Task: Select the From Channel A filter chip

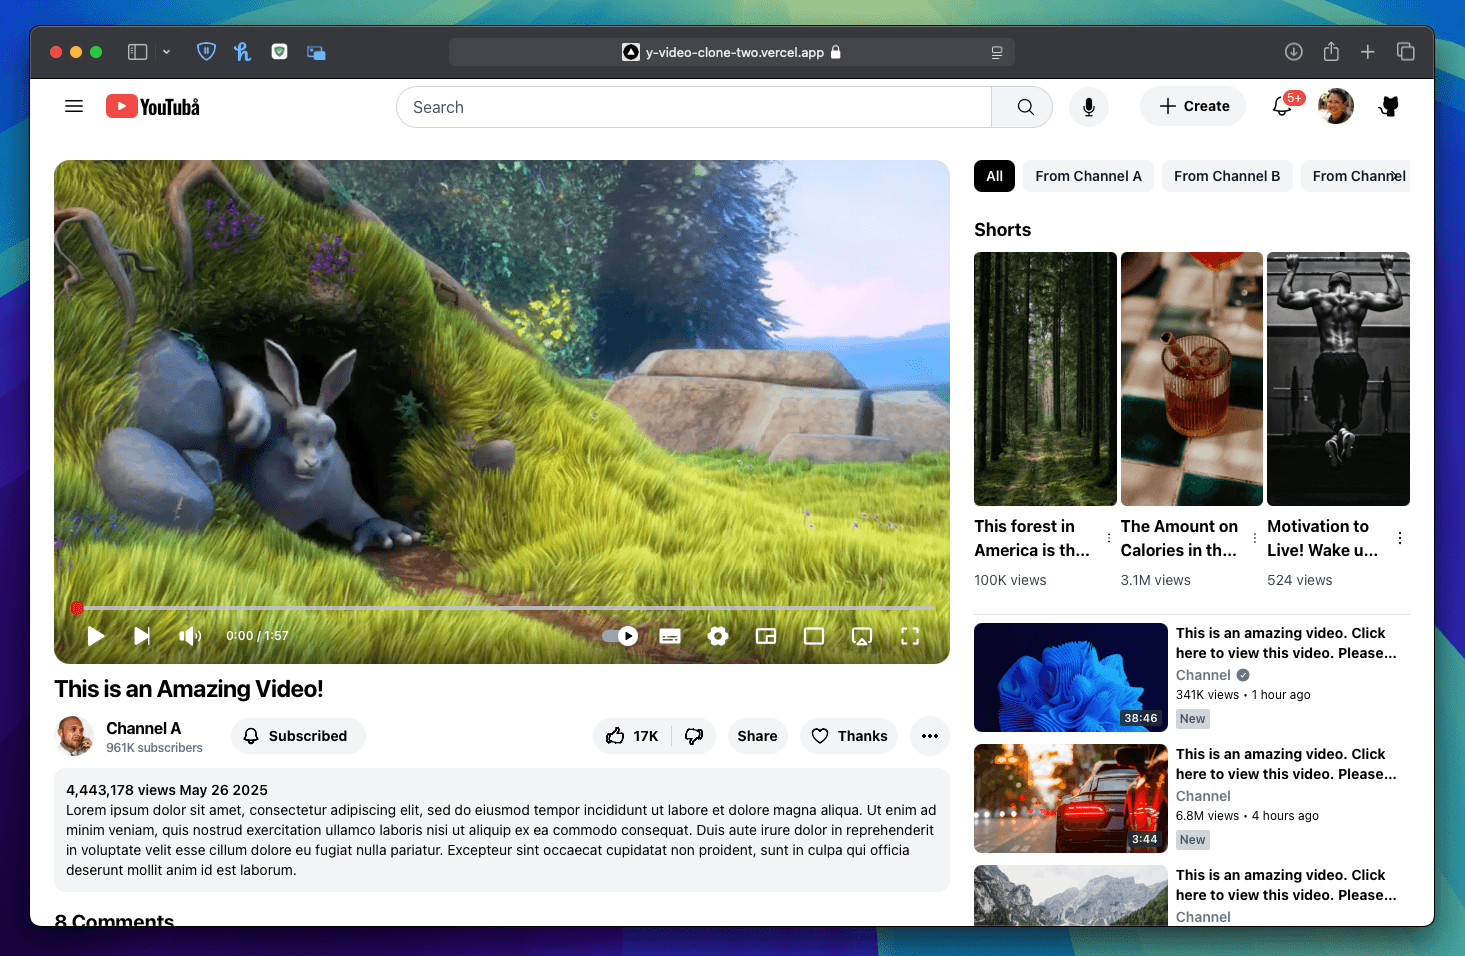Action: [x=1088, y=176]
